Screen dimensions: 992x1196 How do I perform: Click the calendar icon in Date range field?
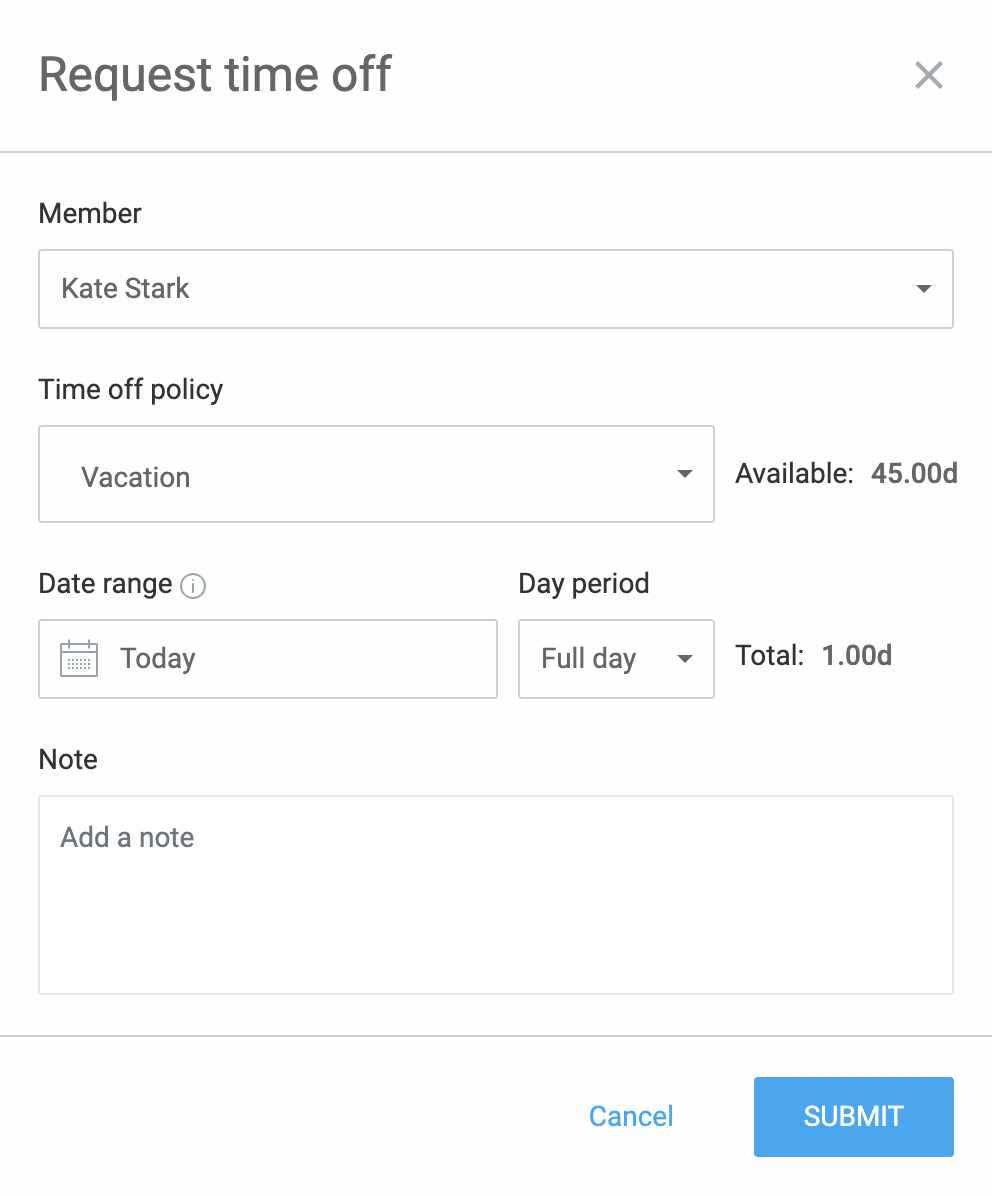click(x=77, y=658)
